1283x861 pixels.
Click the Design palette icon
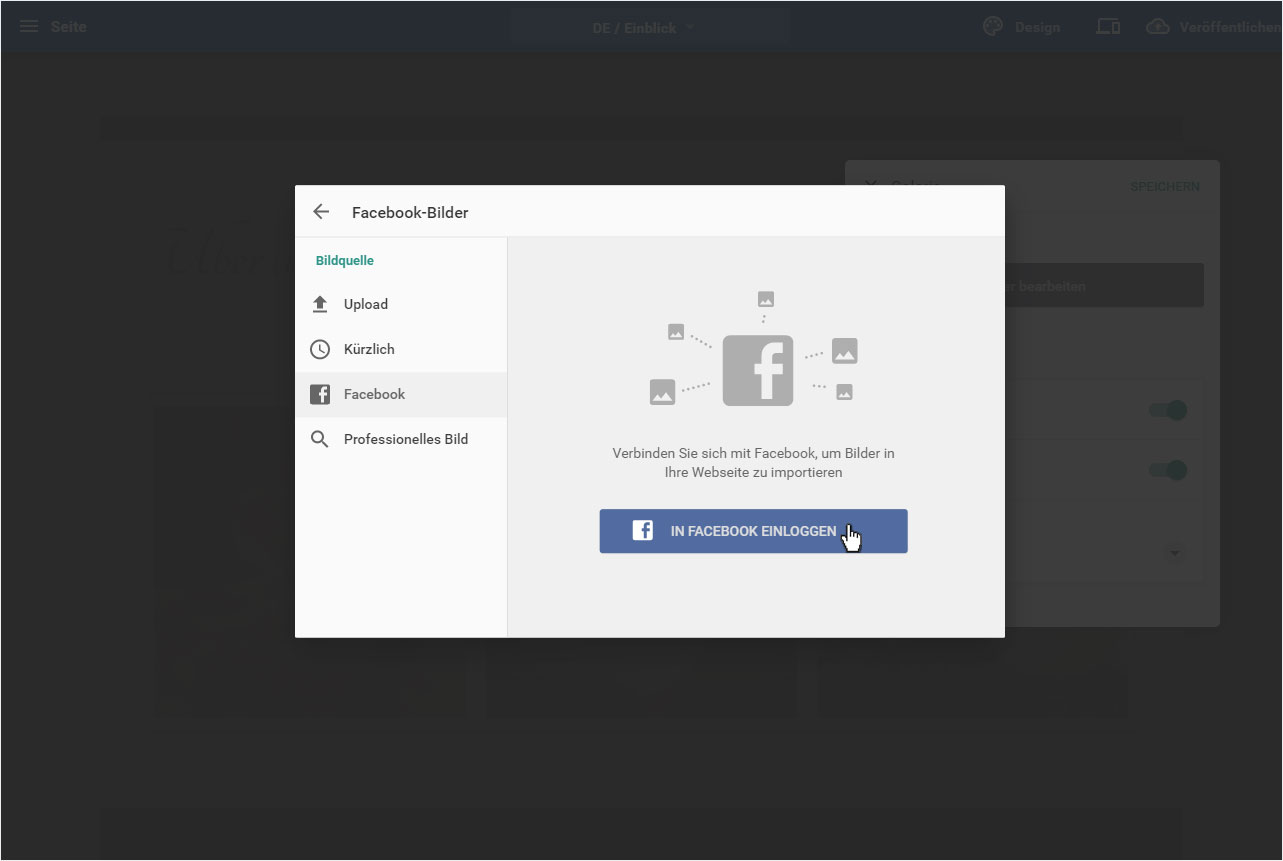pos(993,27)
